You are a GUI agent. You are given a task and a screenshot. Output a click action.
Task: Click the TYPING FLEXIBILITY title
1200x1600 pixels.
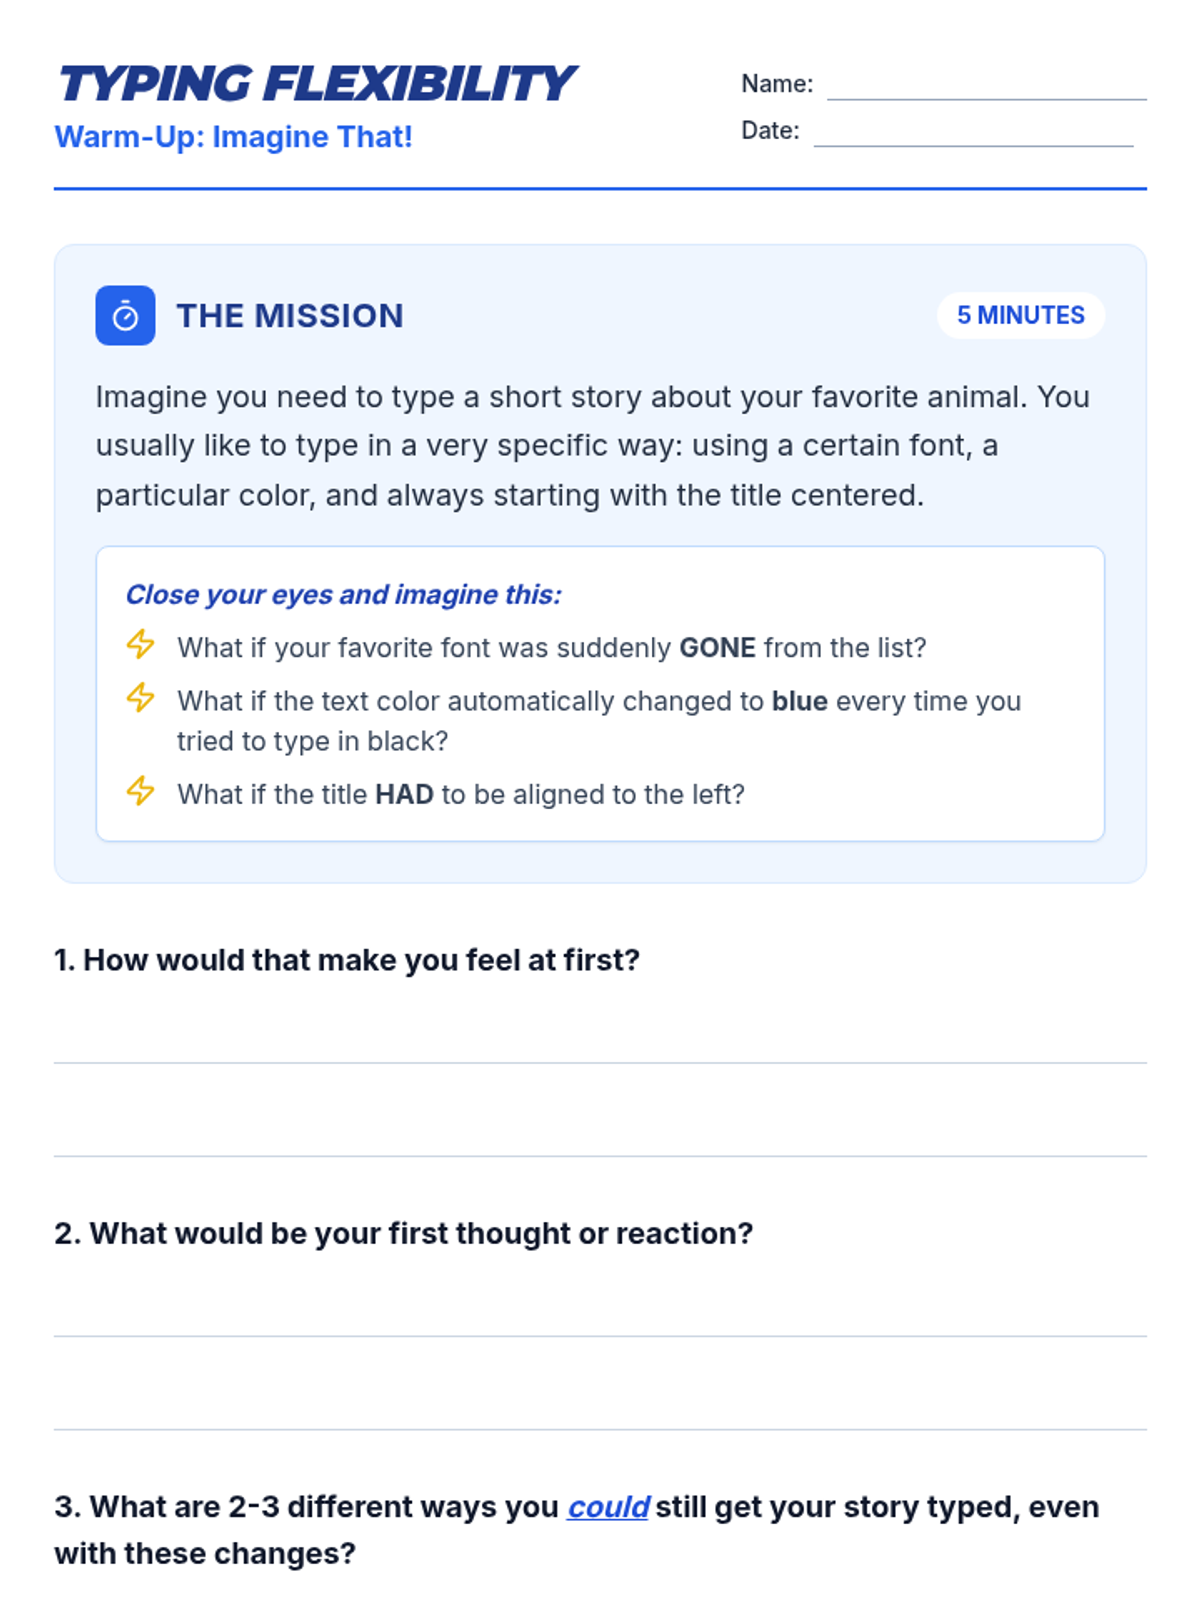click(x=316, y=83)
